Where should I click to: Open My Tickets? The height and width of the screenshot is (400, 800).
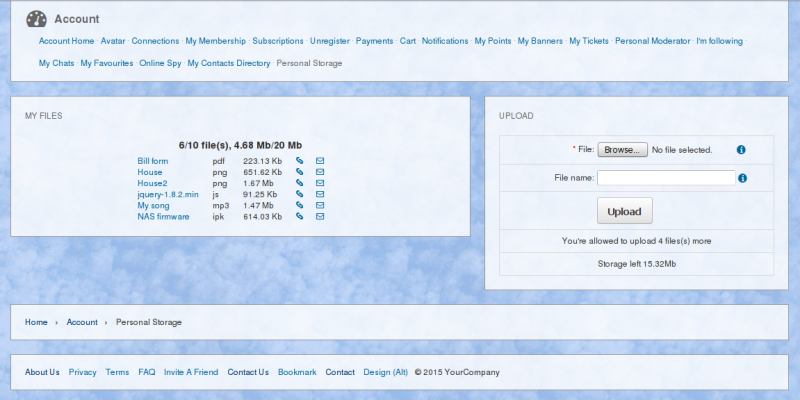click(x=589, y=41)
